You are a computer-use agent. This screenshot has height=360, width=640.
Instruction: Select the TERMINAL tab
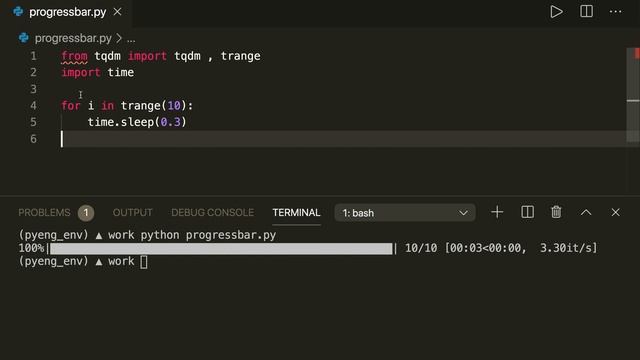[296, 213]
